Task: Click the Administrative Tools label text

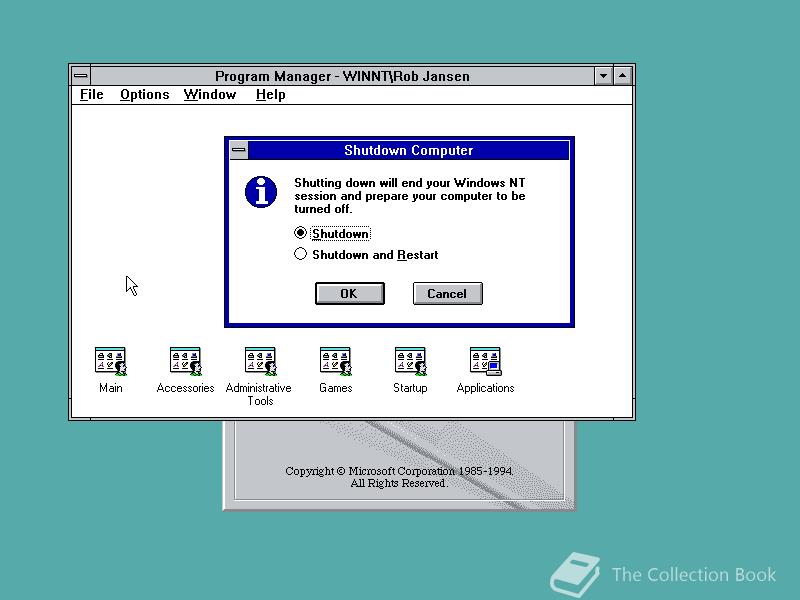Action: (x=259, y=394)
